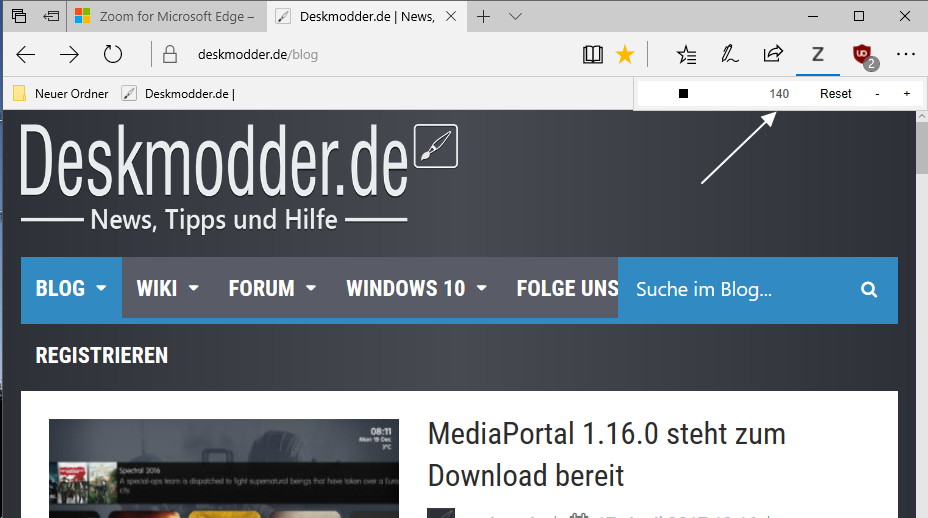Increase zoom with plus button

(907, 94)
